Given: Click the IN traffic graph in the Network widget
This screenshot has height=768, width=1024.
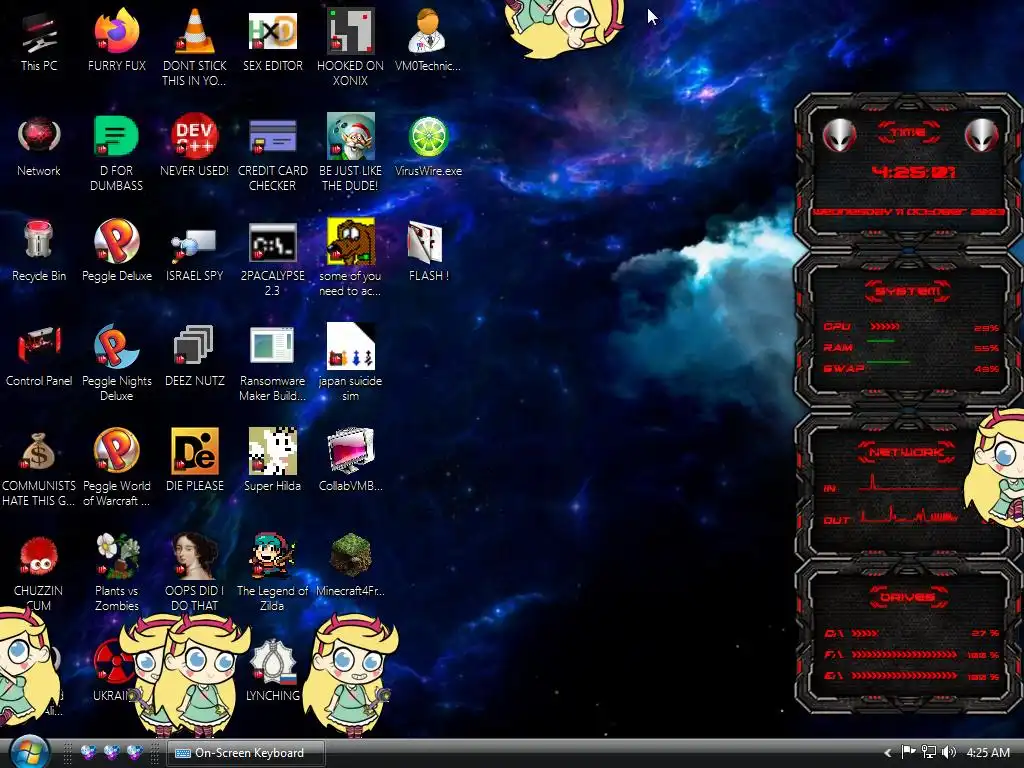Looking at the screenshot, I should click(x=908, y=483).
